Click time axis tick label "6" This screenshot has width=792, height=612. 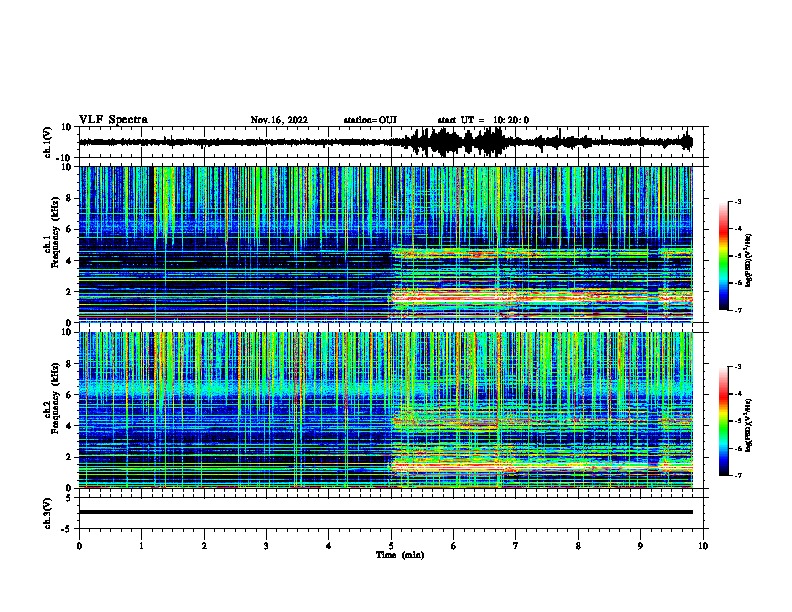454,546
